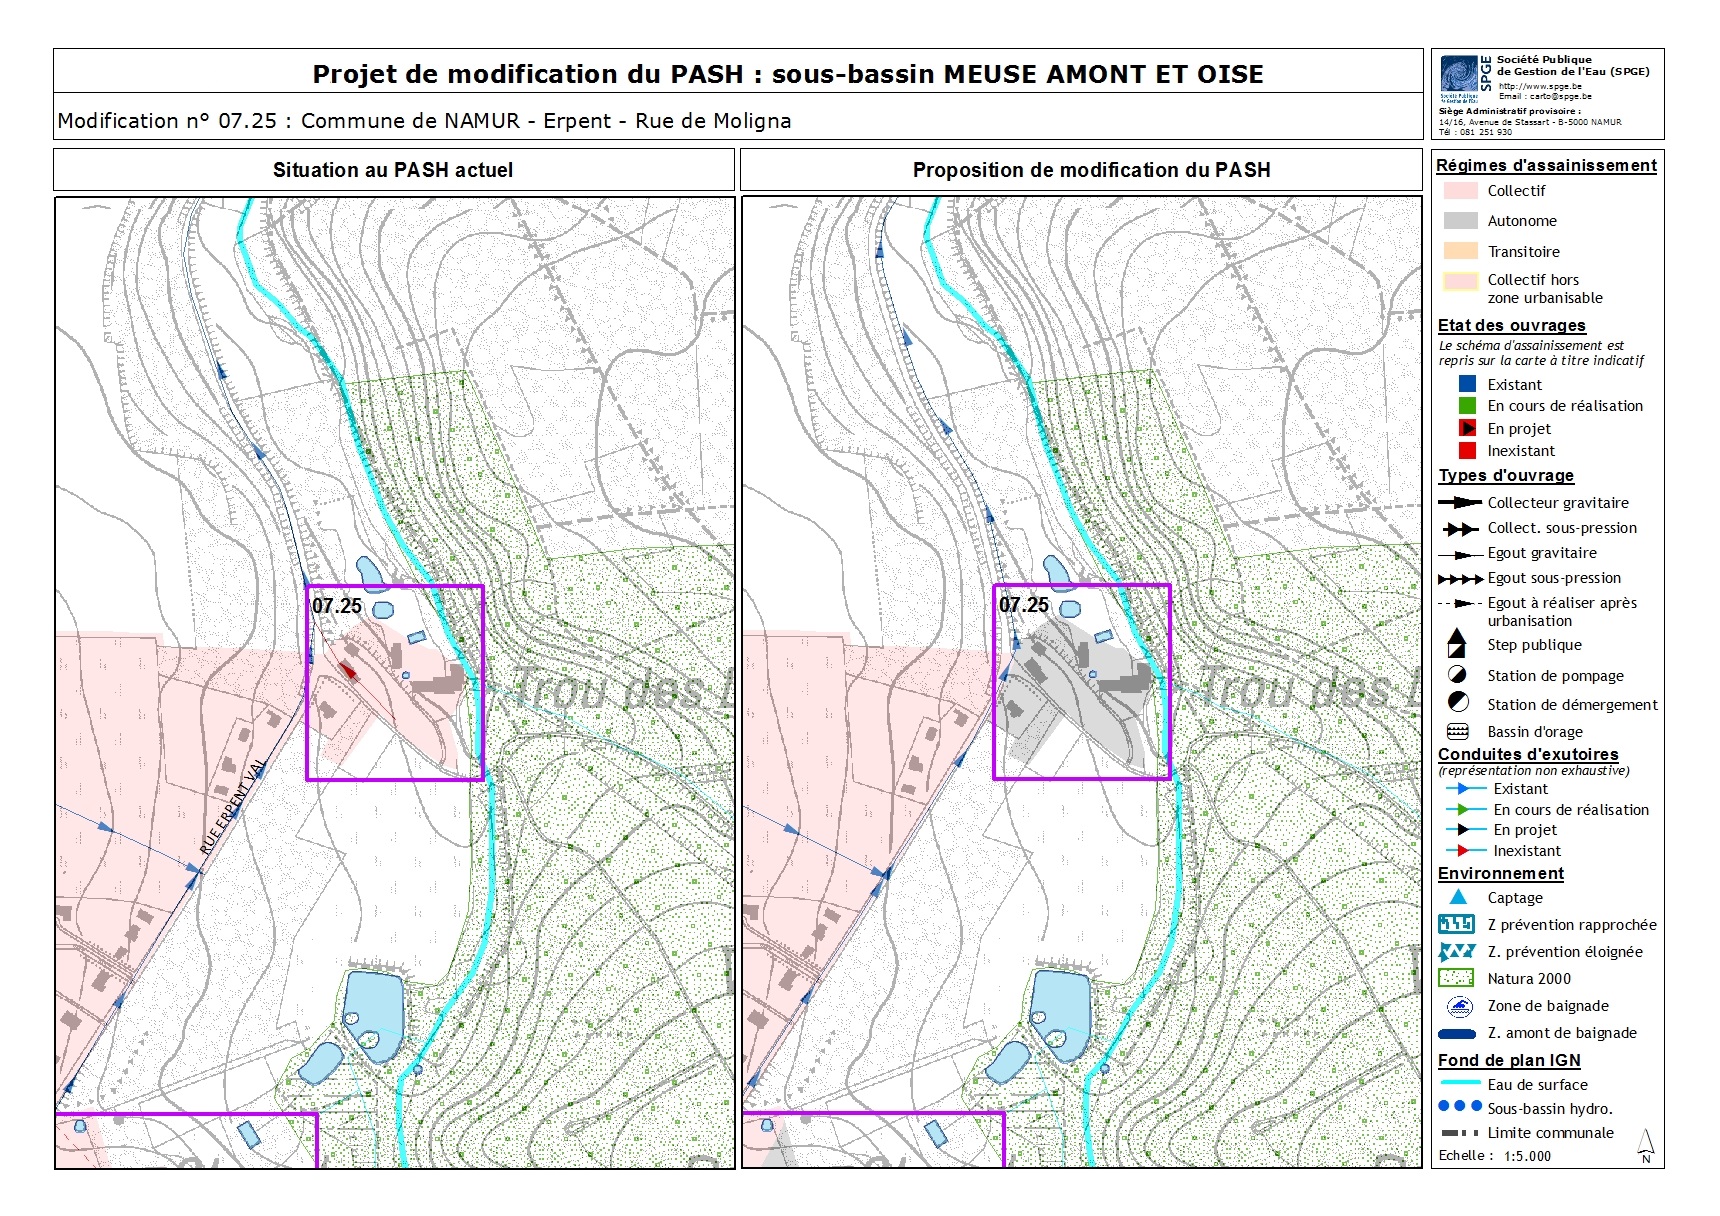The image size is (1720, 1216).
Task: Click the En projet red-black square
Action: pos(1467,429)
